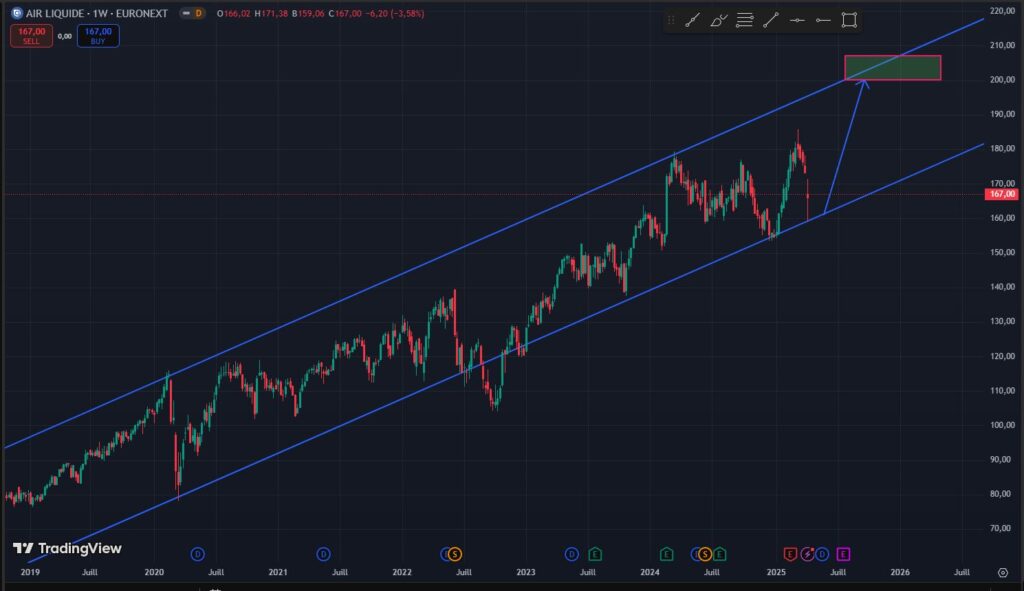1024x591 pixels.
Task: Select the Rectangle drawing tool
Action: point(850,19)
